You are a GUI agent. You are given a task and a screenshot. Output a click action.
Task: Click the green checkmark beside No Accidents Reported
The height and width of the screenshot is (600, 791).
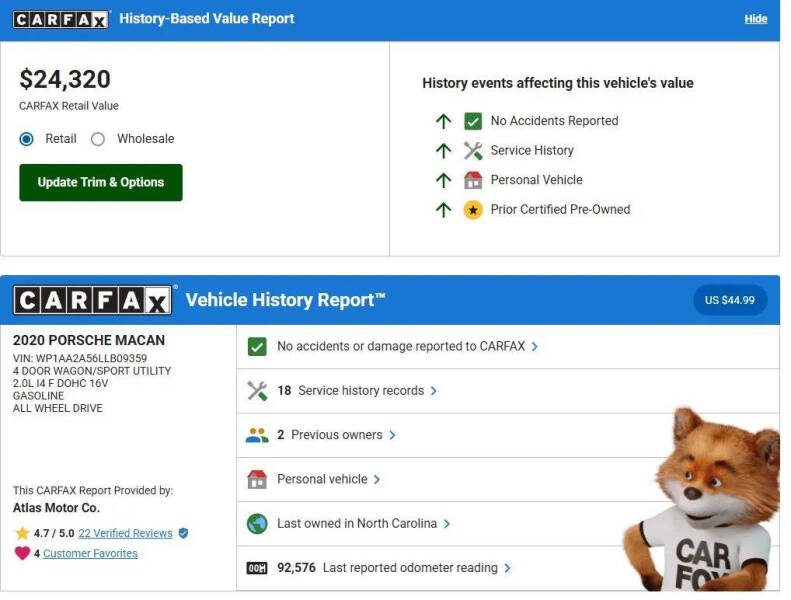click(473, 121)
